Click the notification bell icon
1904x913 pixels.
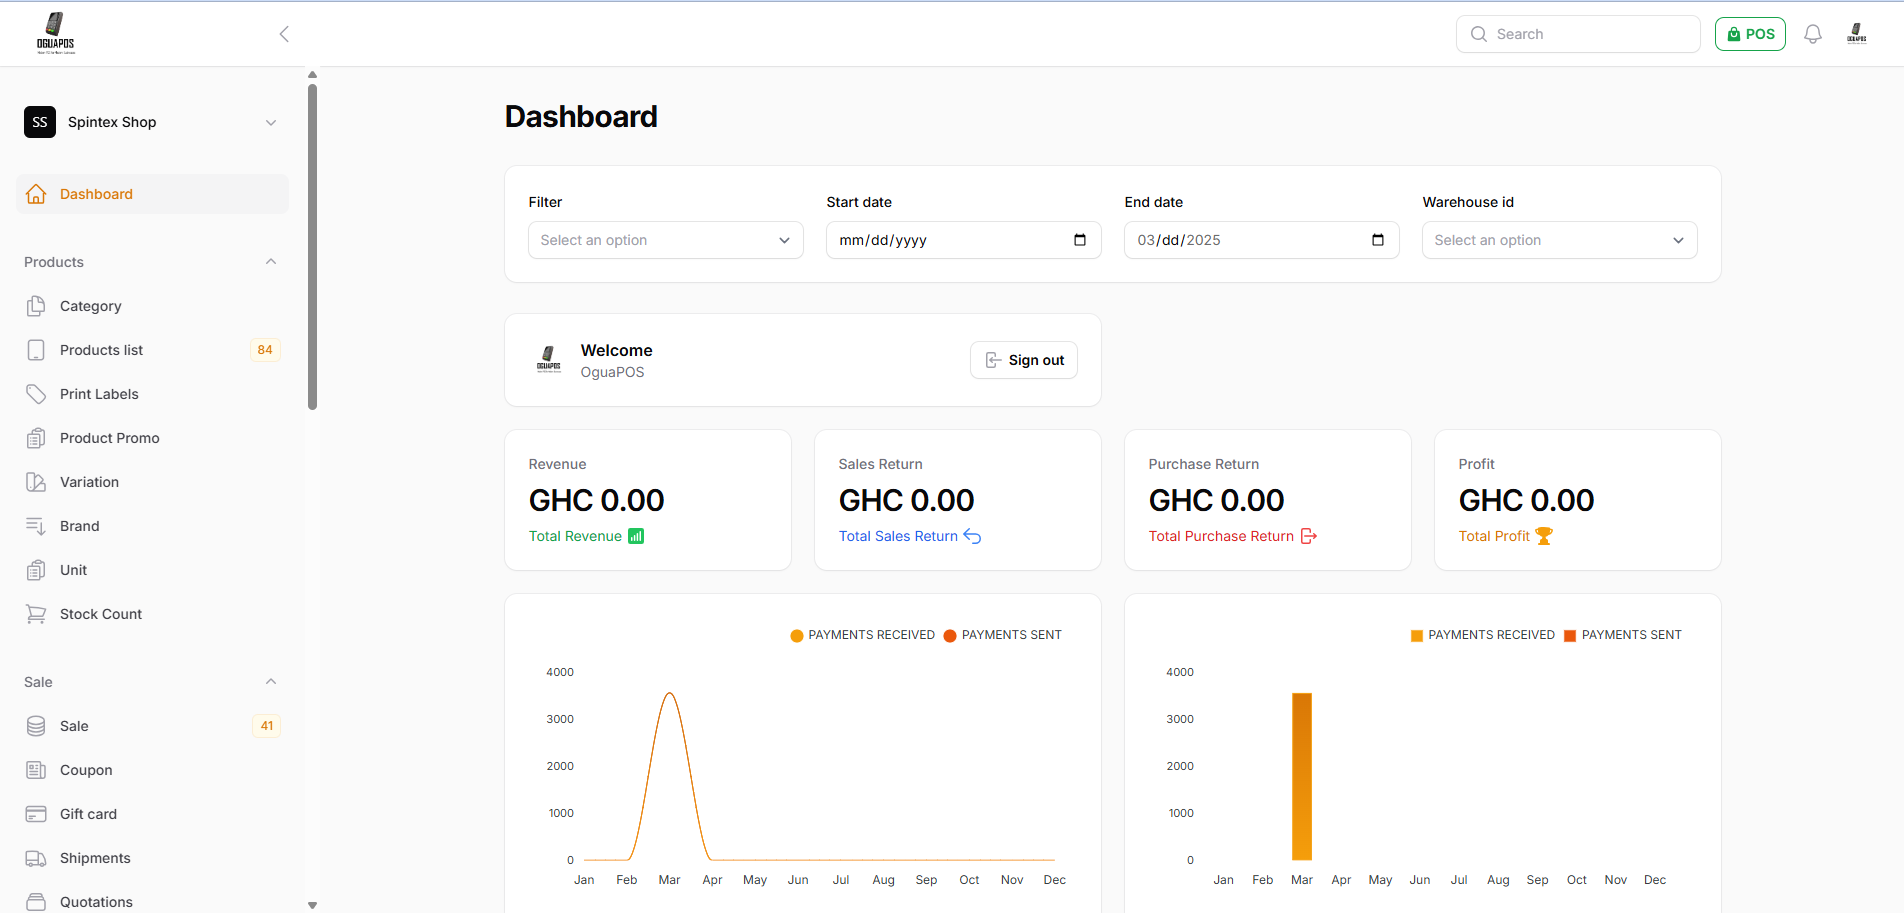pyautogui.click(x=1812, y=34)
